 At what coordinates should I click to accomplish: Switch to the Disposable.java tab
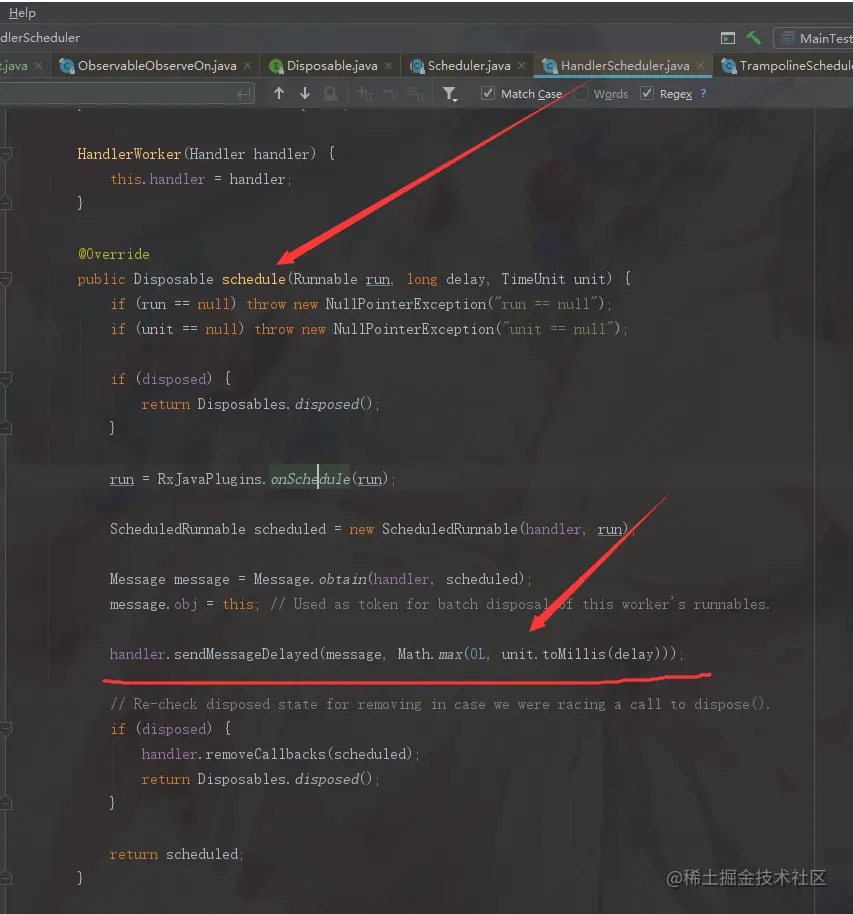tap(332, 66)
